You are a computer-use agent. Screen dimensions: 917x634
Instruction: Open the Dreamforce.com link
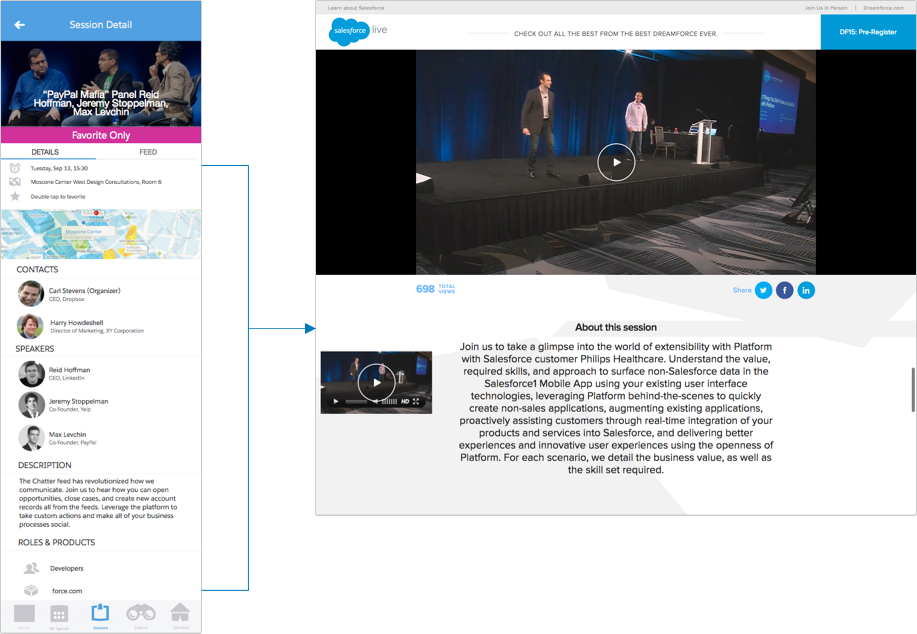coord(883,7)
